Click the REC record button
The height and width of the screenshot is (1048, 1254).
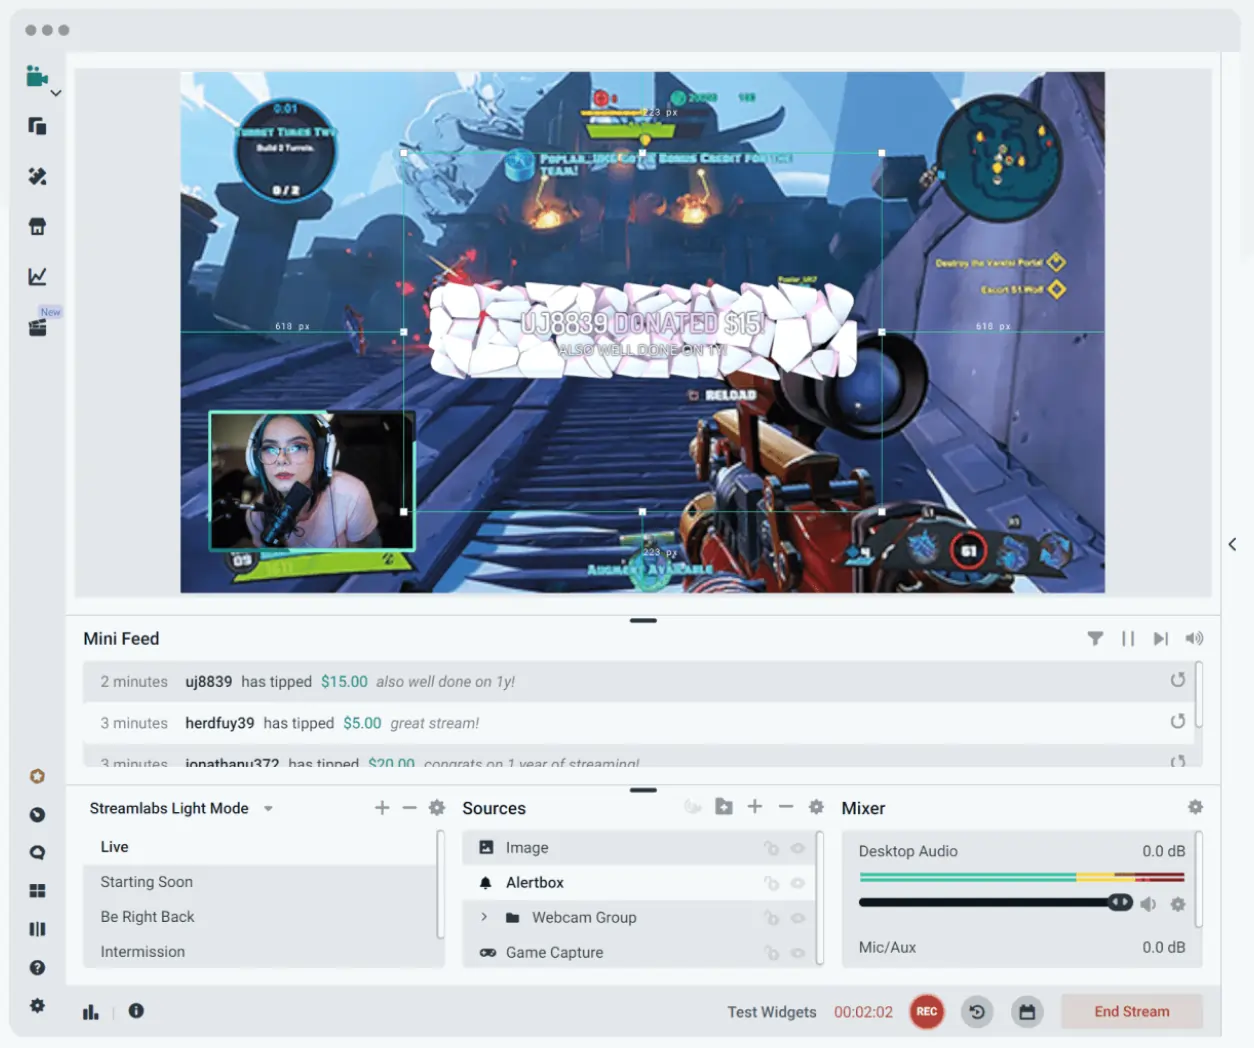(926, 1011)
